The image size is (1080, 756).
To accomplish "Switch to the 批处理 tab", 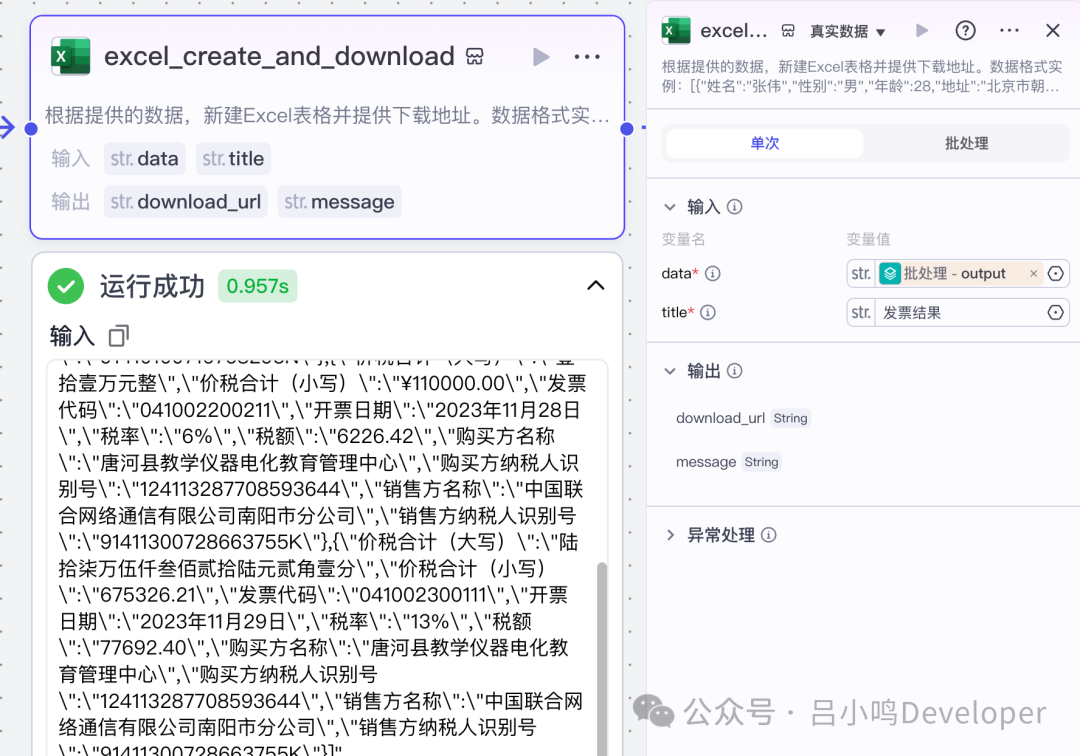I will [x=966, y=143].
